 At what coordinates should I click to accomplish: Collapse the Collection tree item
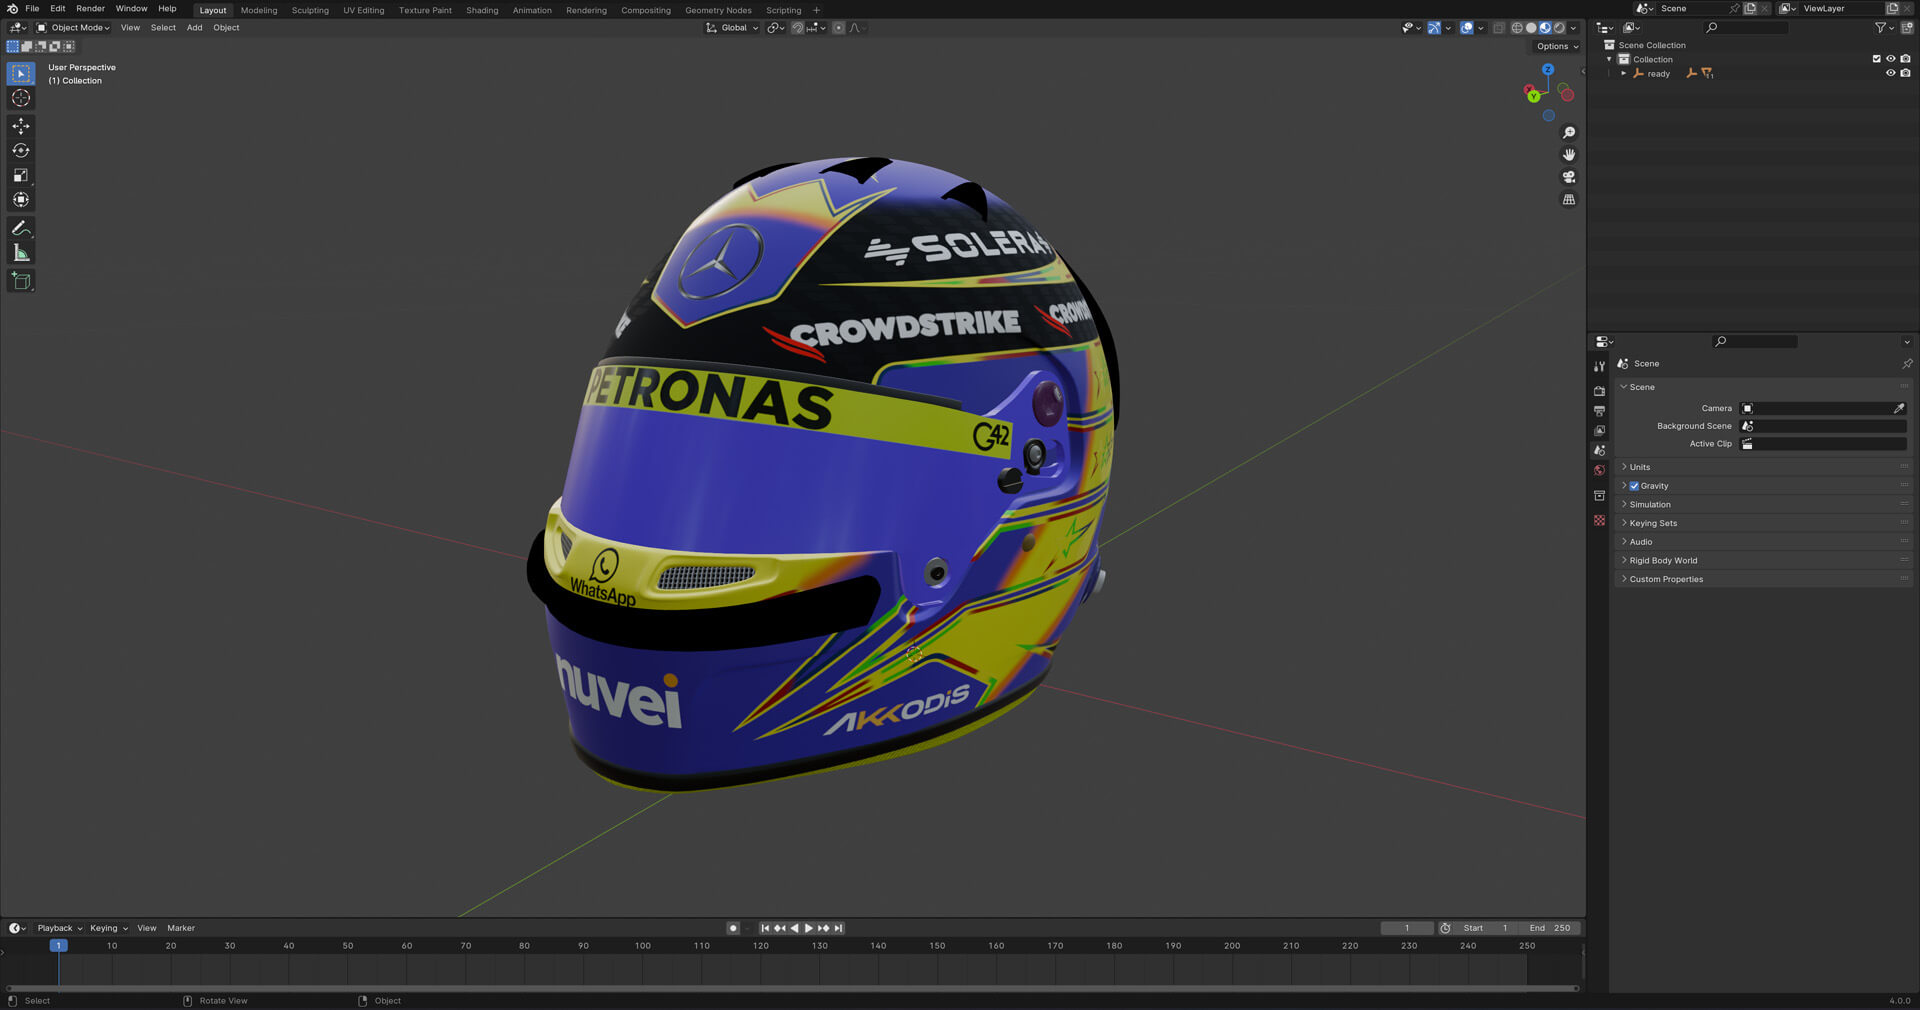point(1609,59)
